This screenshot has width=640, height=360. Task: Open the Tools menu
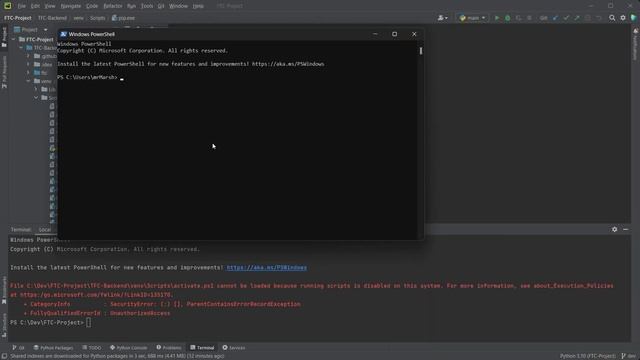147,6
